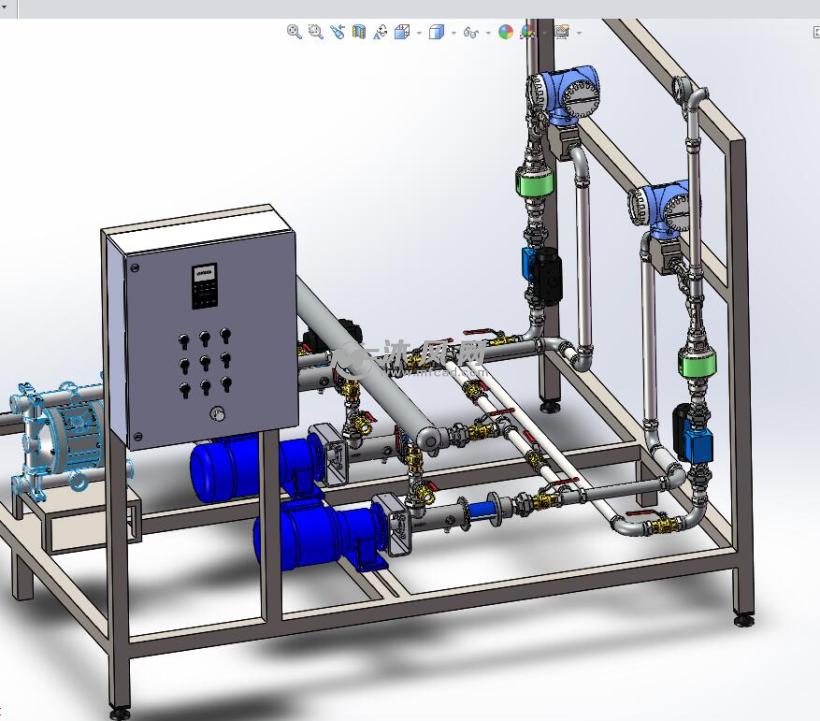Open the Section View tool
The width and height of the screenshot is (820, 721).
click(356, 32)
